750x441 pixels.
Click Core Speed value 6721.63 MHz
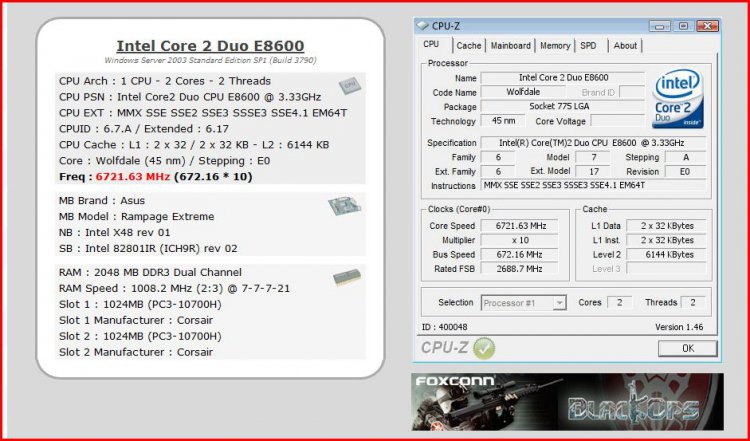[520, 226]
